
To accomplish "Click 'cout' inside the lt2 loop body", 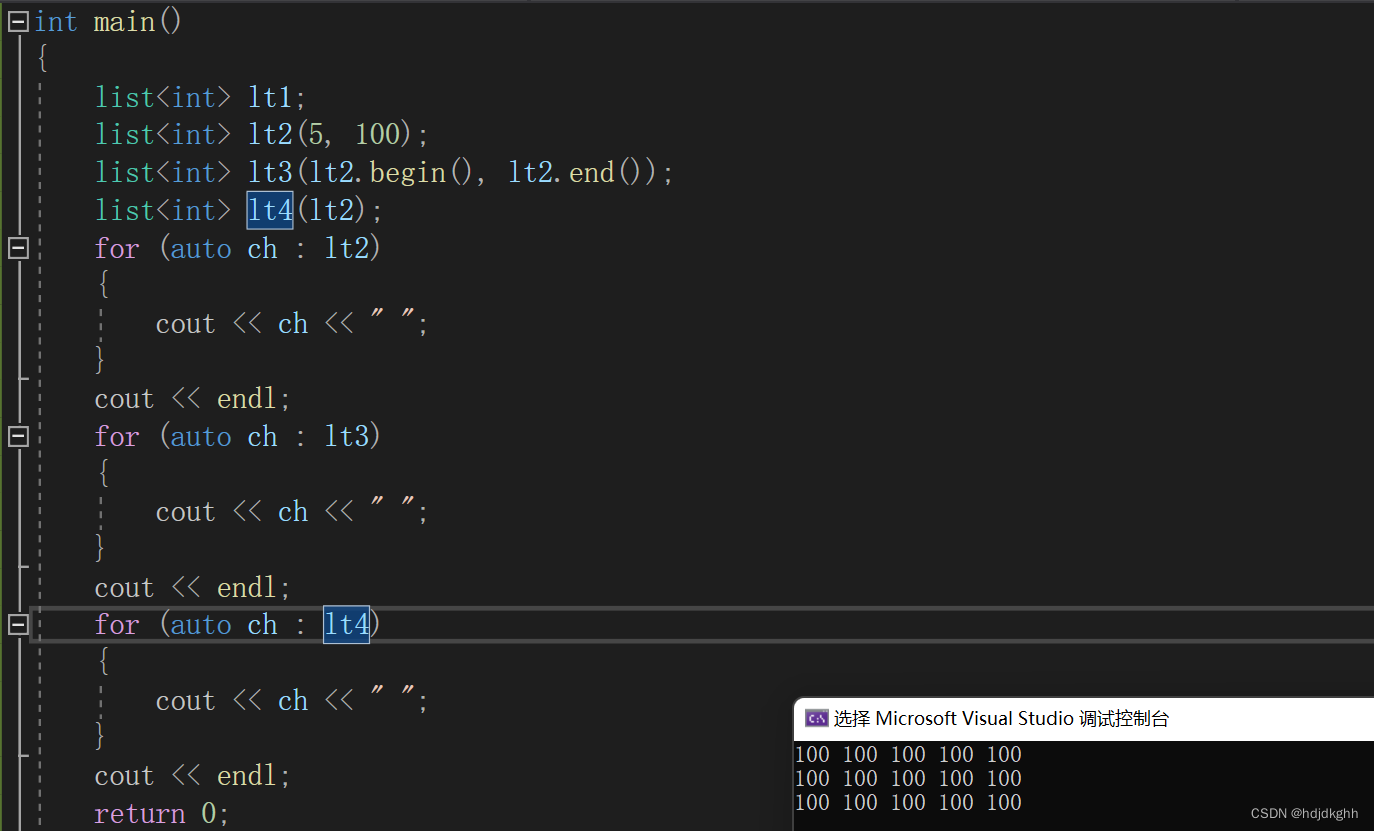I will 185,323.
